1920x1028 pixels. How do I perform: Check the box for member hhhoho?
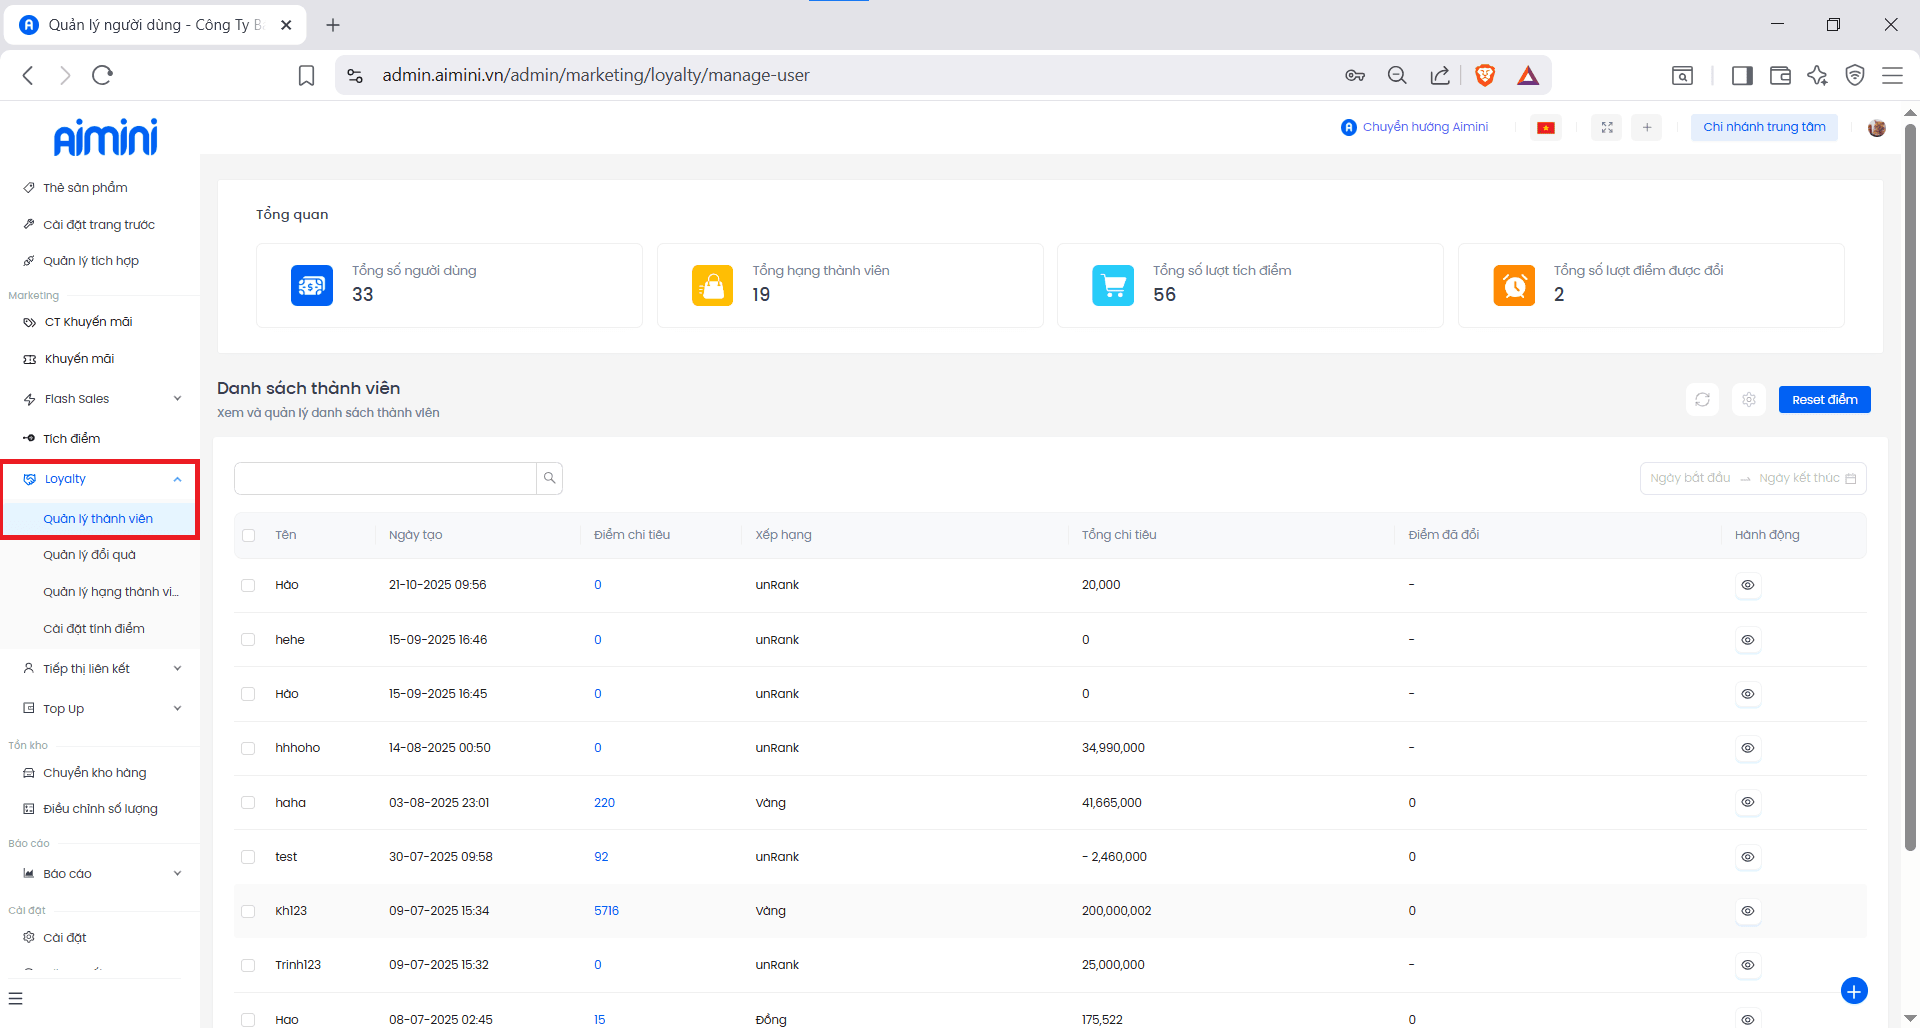click(248, 748)
